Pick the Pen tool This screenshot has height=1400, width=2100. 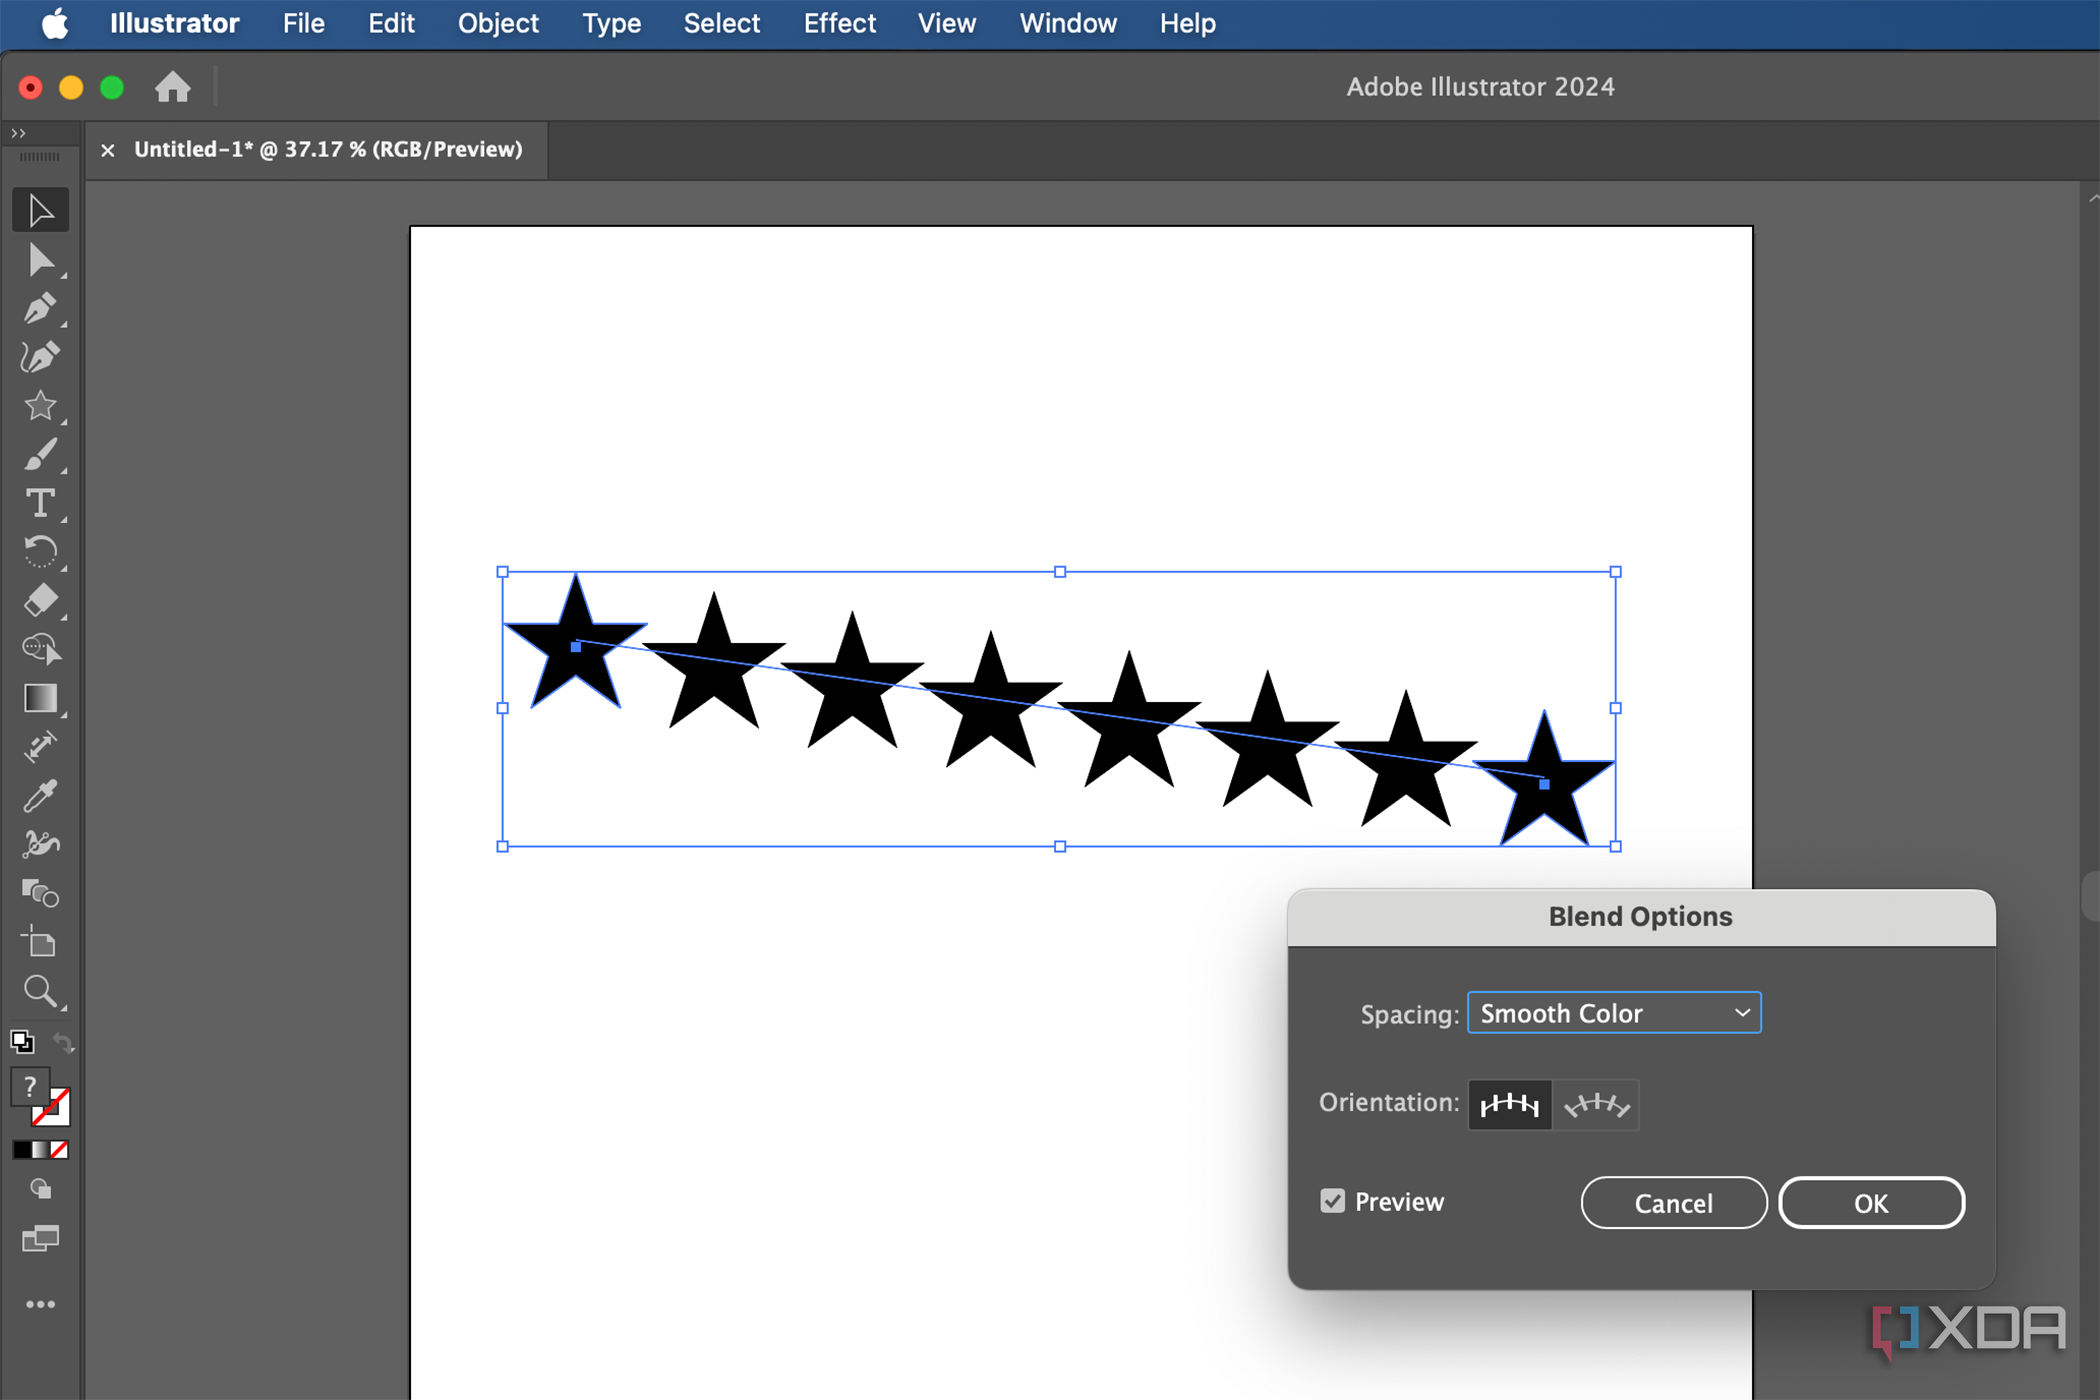point(40,308)
